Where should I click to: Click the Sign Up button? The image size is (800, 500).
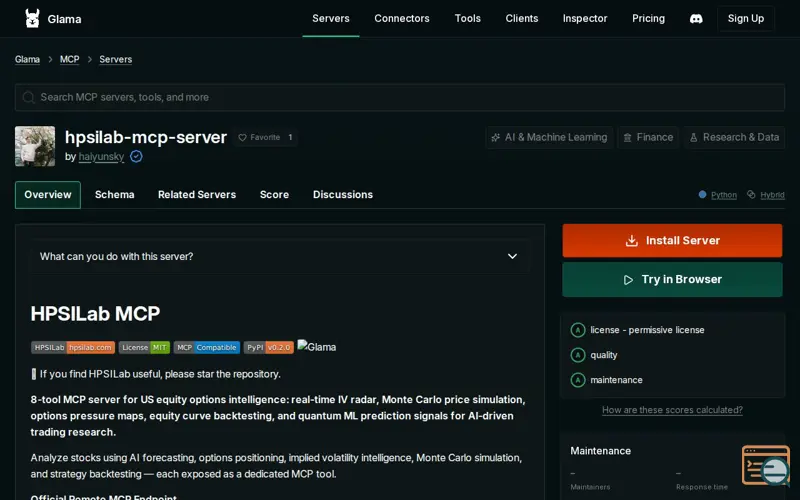pyautogui.click(x=746, y=19)
